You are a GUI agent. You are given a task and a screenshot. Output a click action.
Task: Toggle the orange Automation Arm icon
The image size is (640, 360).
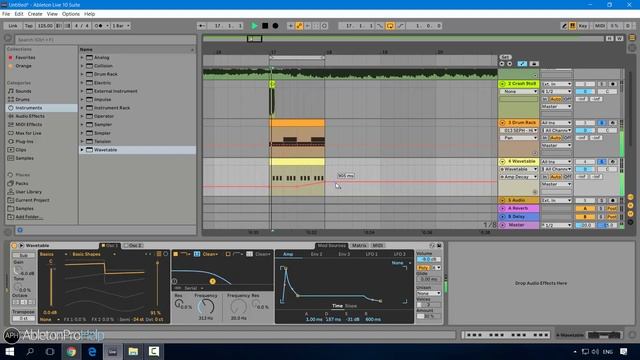click(299, 26)
